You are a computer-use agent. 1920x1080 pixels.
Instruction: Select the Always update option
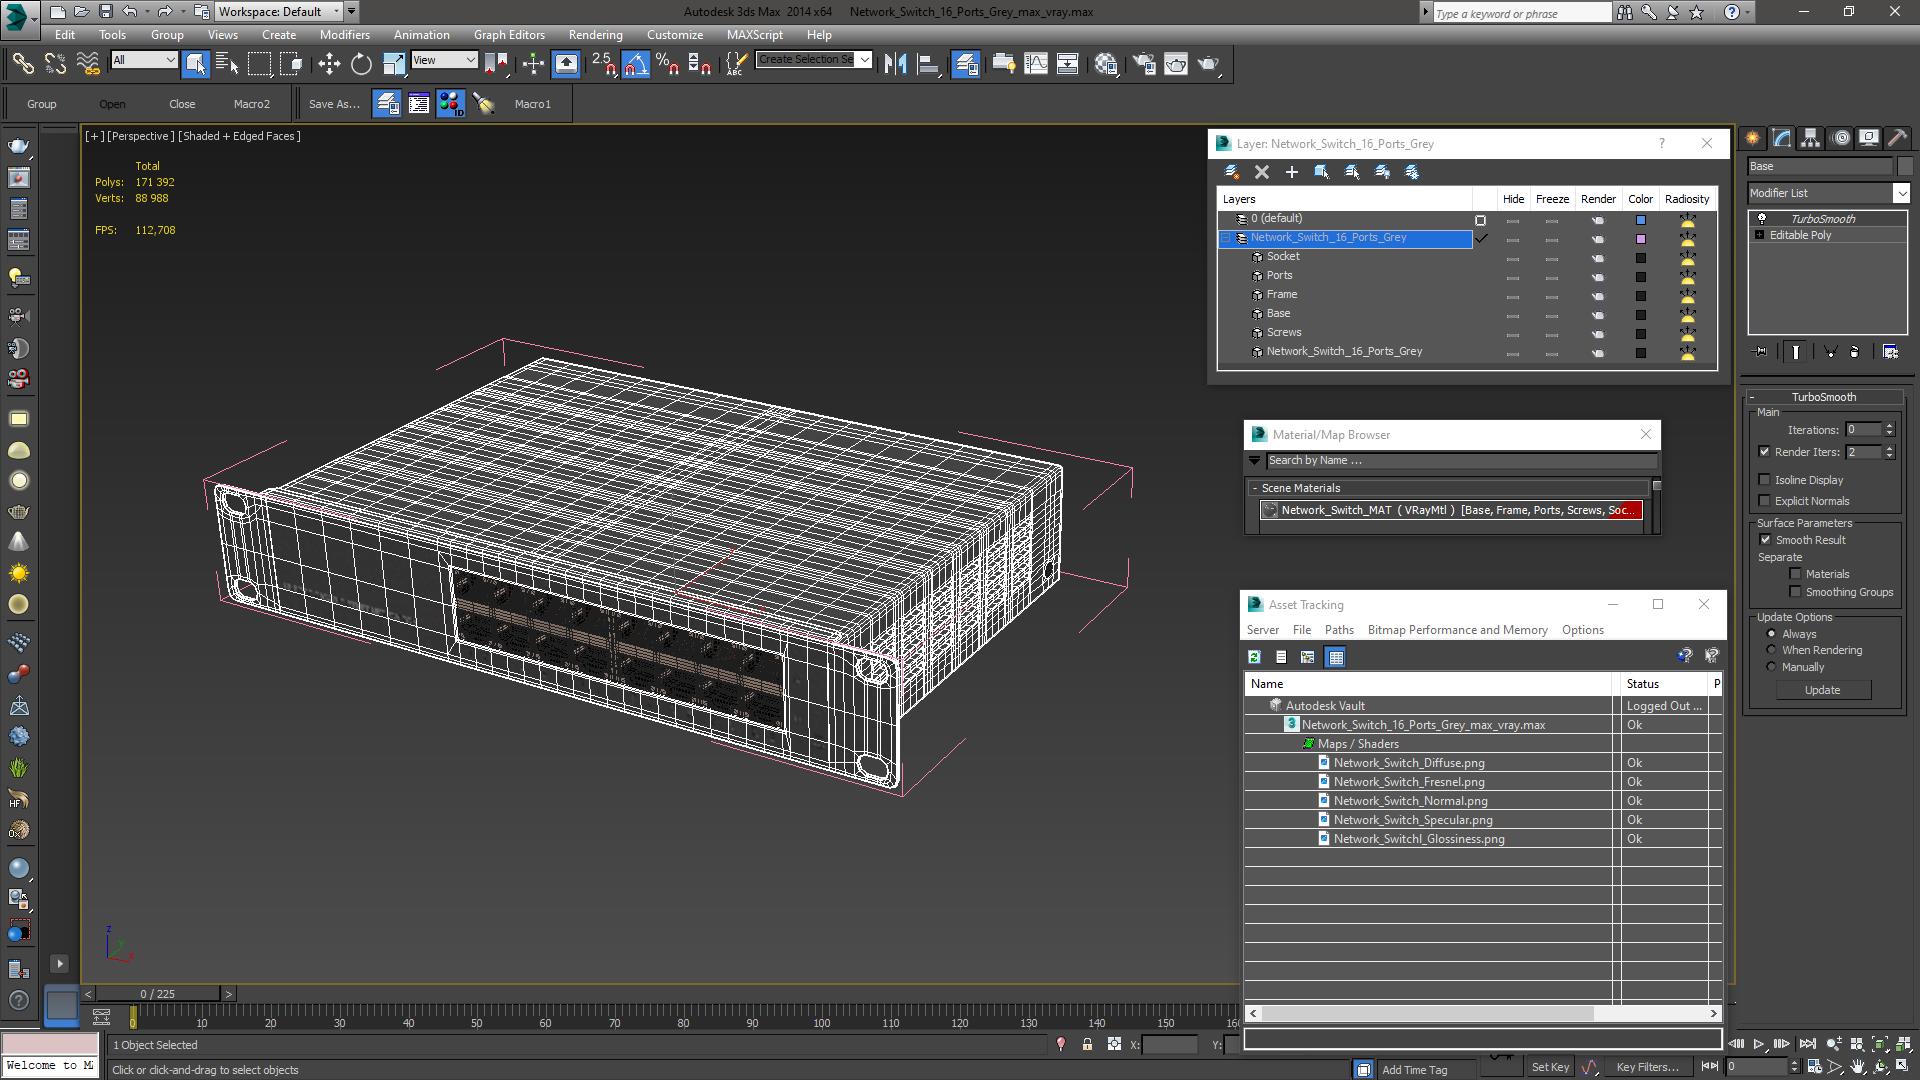[x=1771, y=634]
